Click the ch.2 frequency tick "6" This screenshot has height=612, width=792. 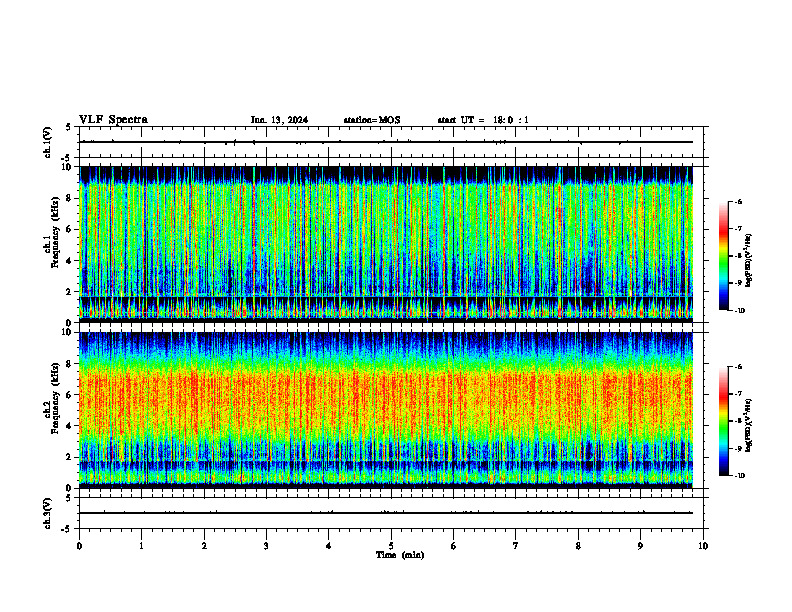pos(70,395)
